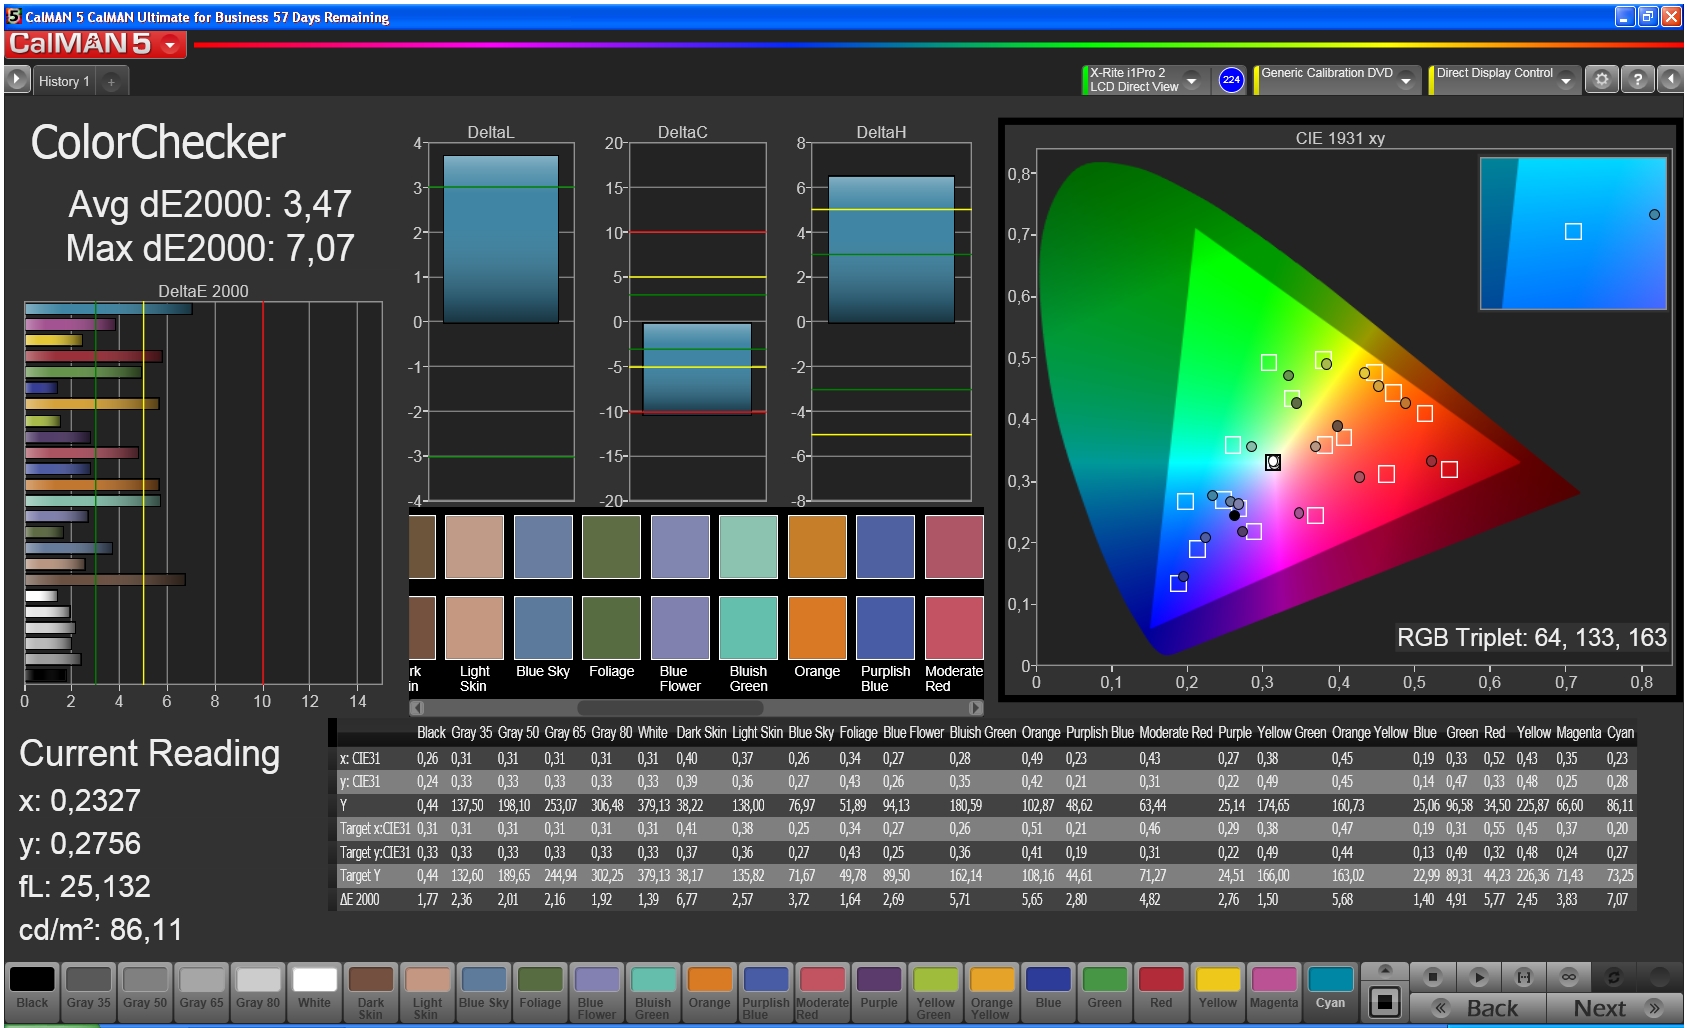
Task: Toggle continuous read infinity icon
Action: [x=1568, y=977]
